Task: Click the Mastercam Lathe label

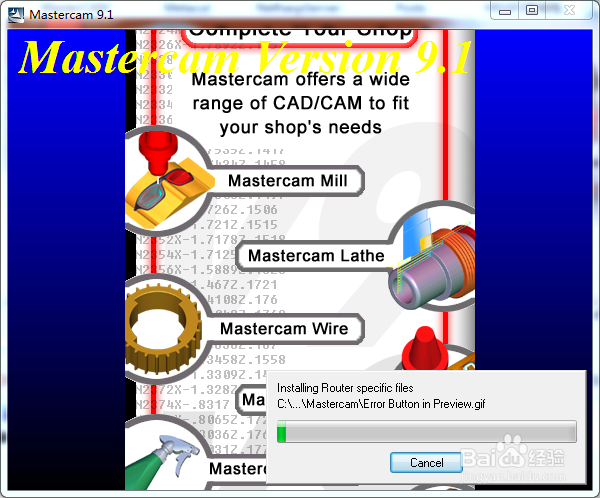Action: coord(316,256)
